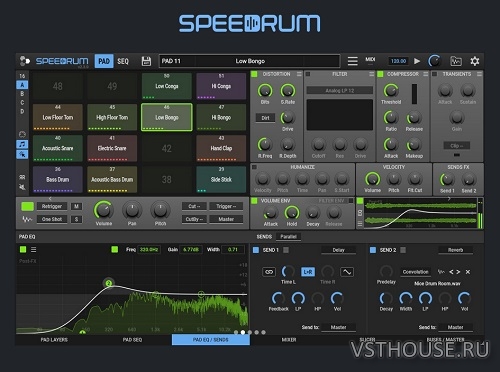Open the Trigger dropdown

[x=226, y=206]
